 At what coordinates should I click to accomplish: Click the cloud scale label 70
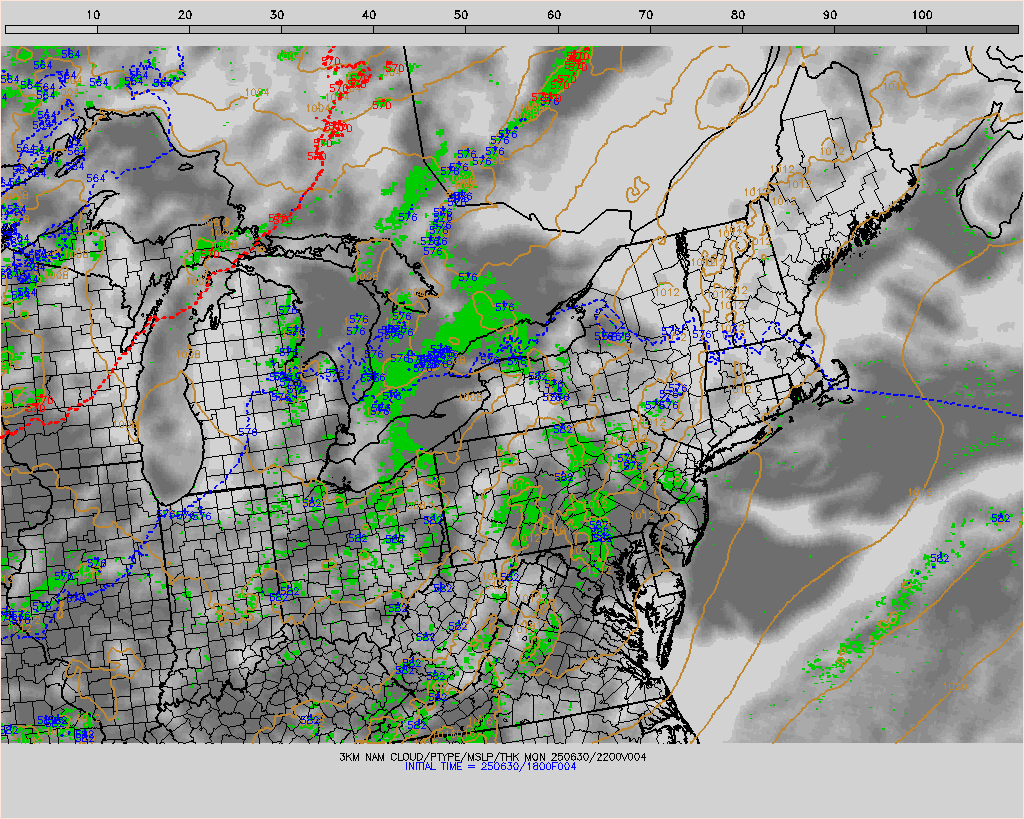(x=646, y=15)
